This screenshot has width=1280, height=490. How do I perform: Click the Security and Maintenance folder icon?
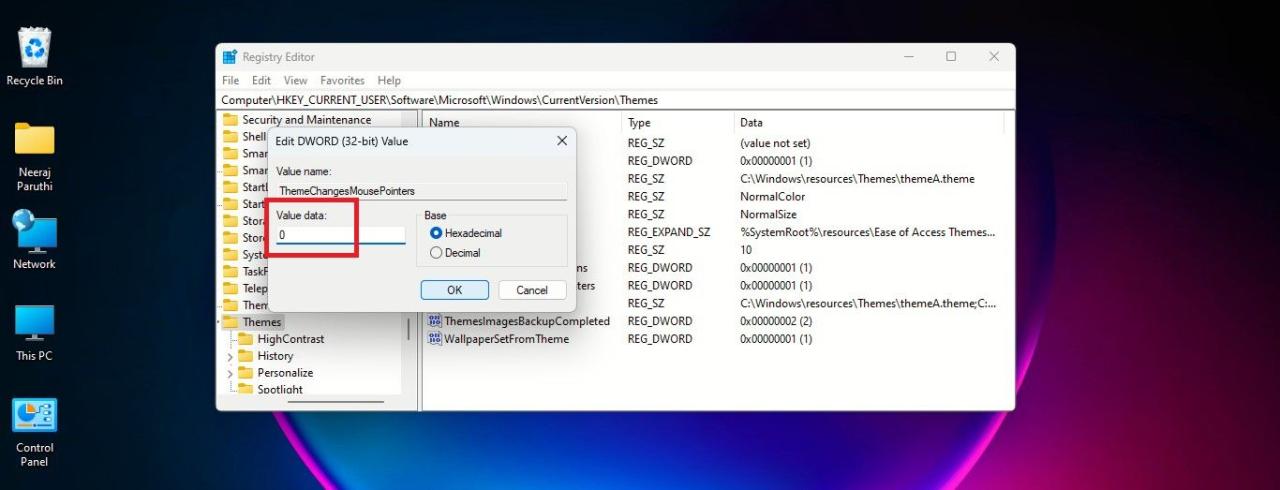(x=230, y=120)
